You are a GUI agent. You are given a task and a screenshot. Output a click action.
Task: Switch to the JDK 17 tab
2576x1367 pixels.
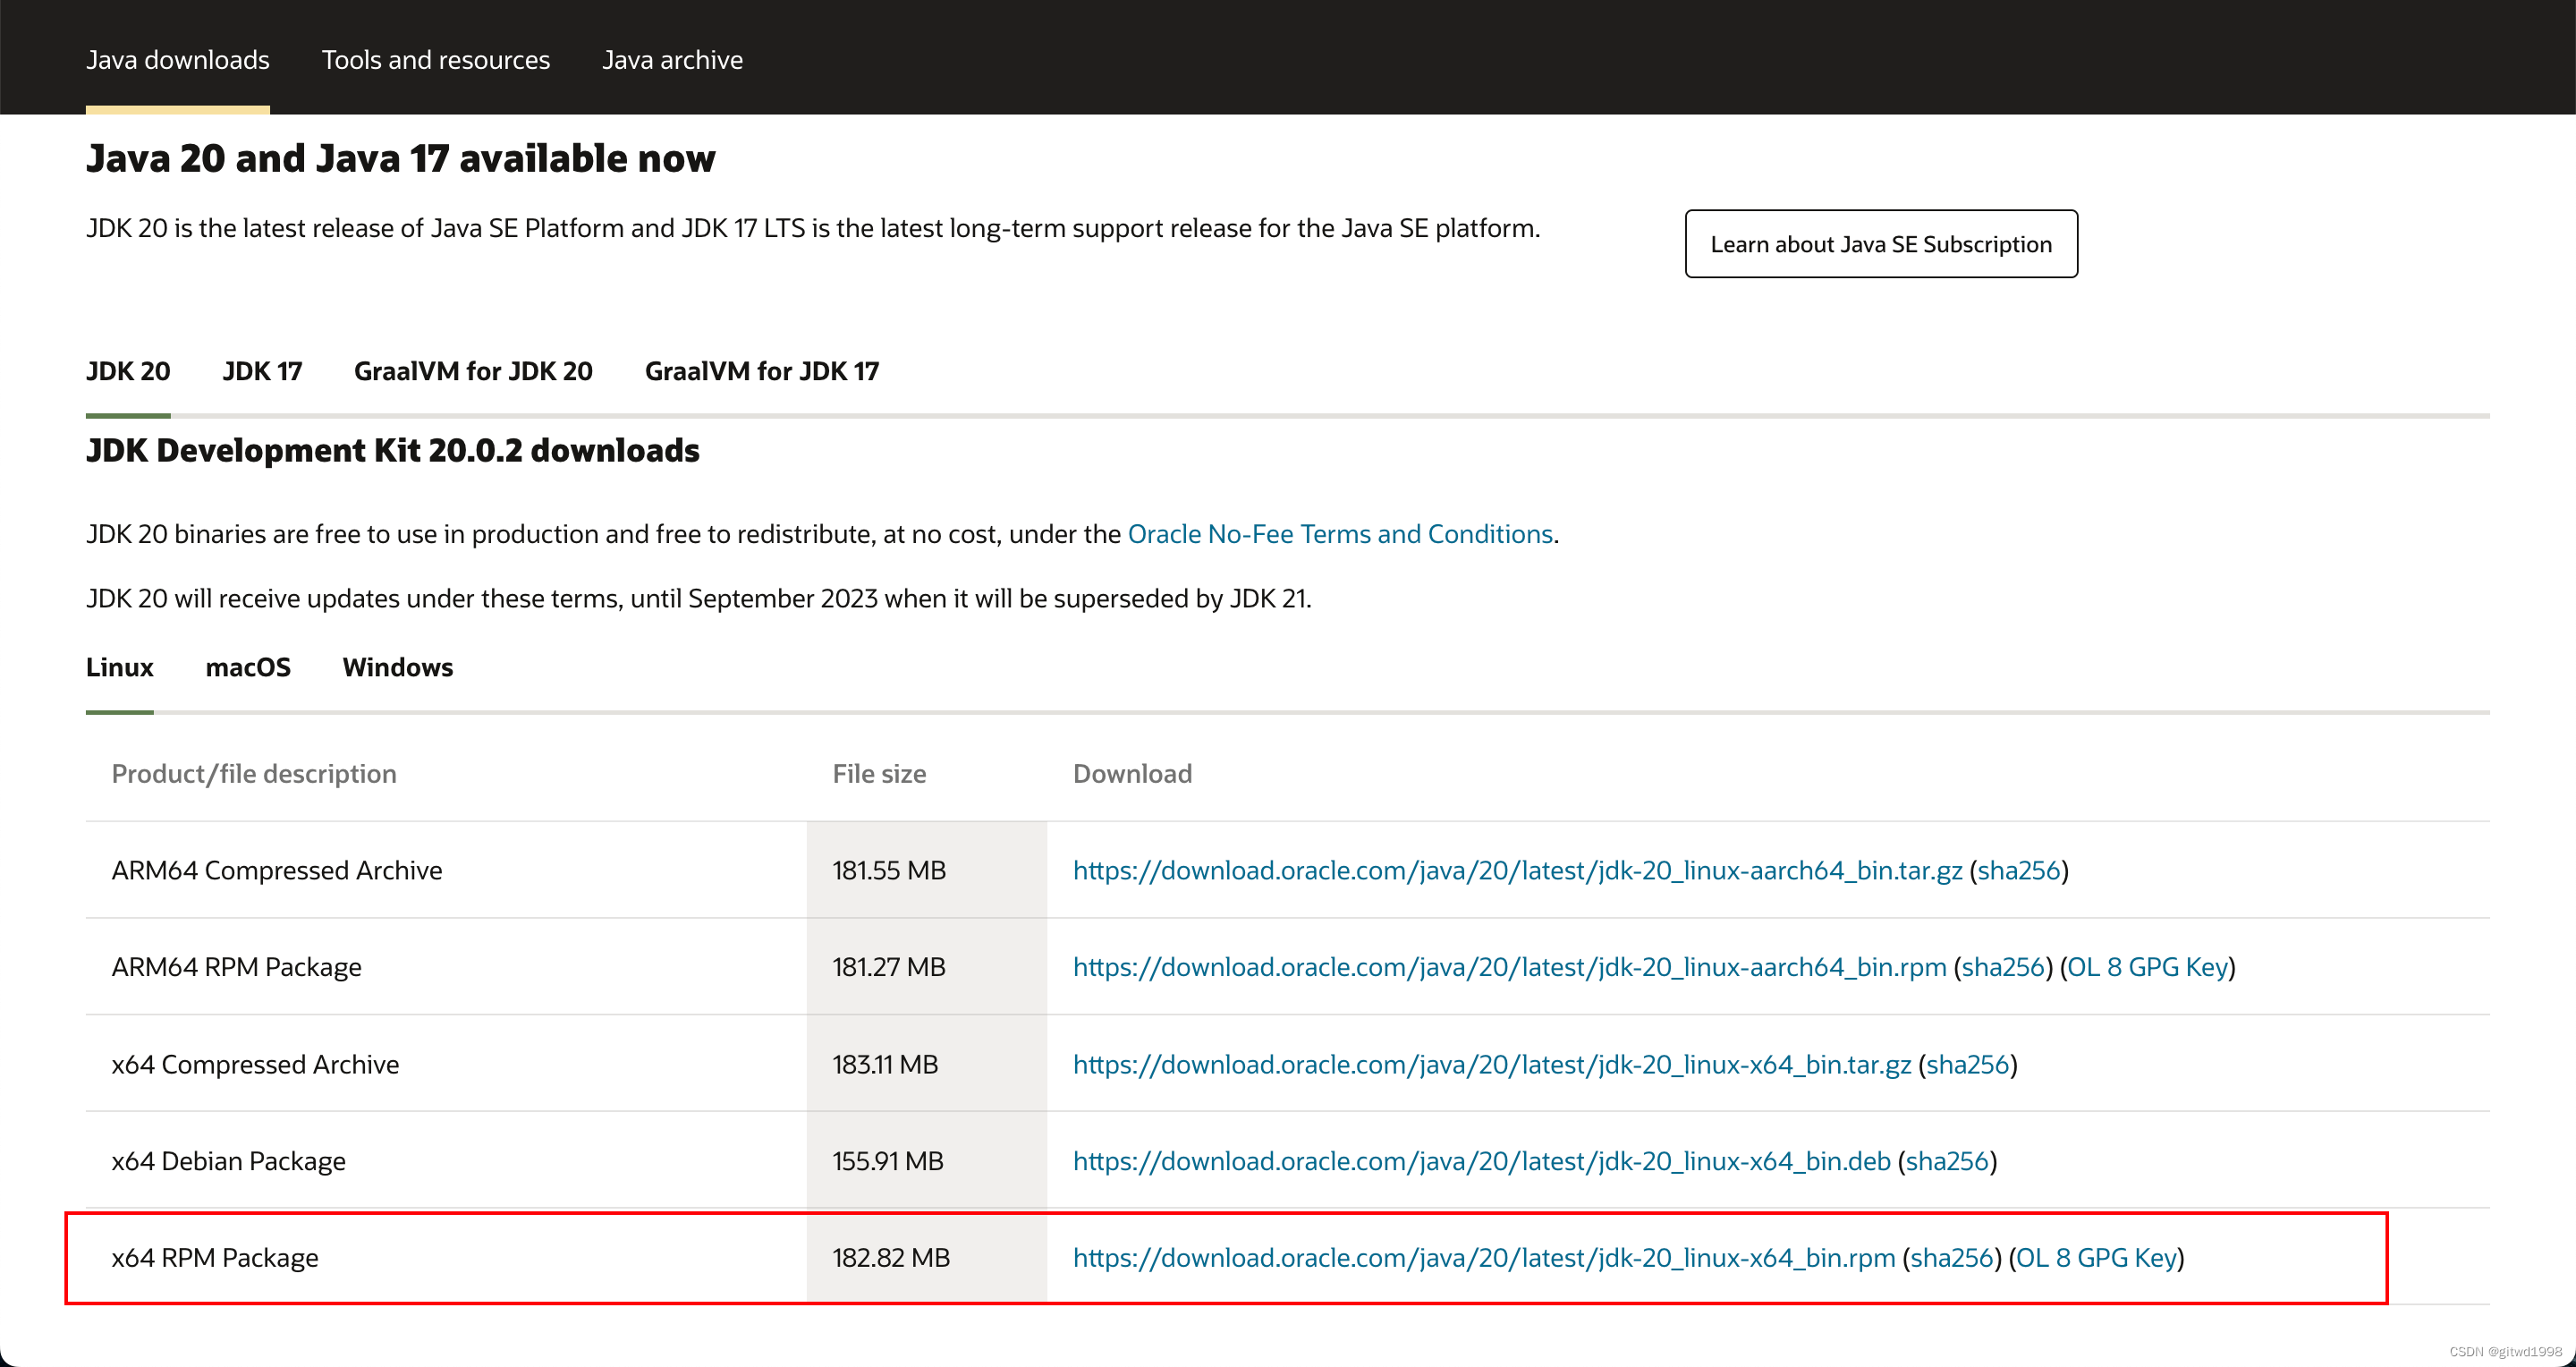pos(262,371)
